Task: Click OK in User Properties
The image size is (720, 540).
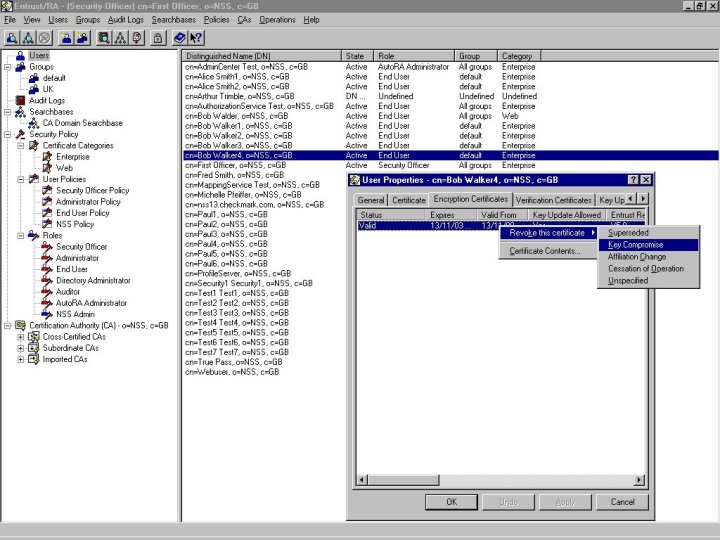Action: click(x=451, y=502)
